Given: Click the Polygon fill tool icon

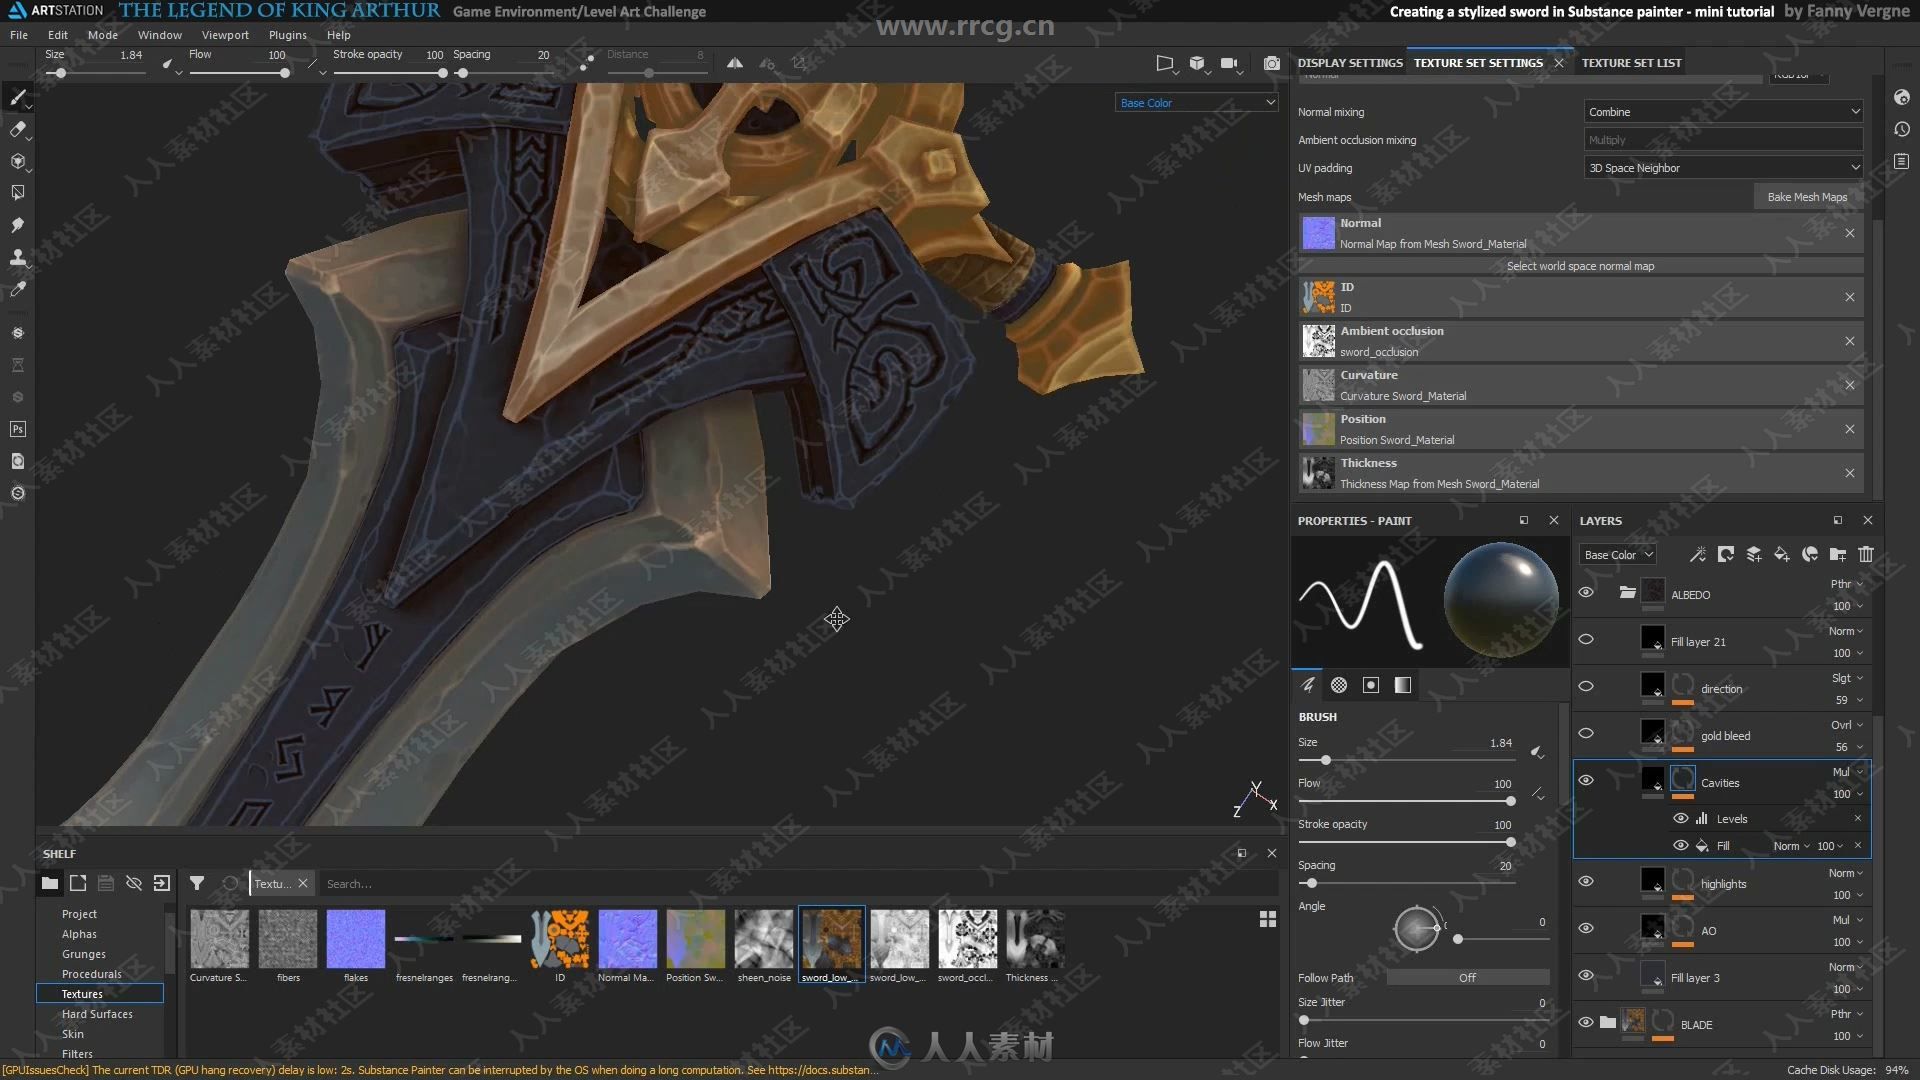Looking at the screenshot, I should [x=18, y=195].
